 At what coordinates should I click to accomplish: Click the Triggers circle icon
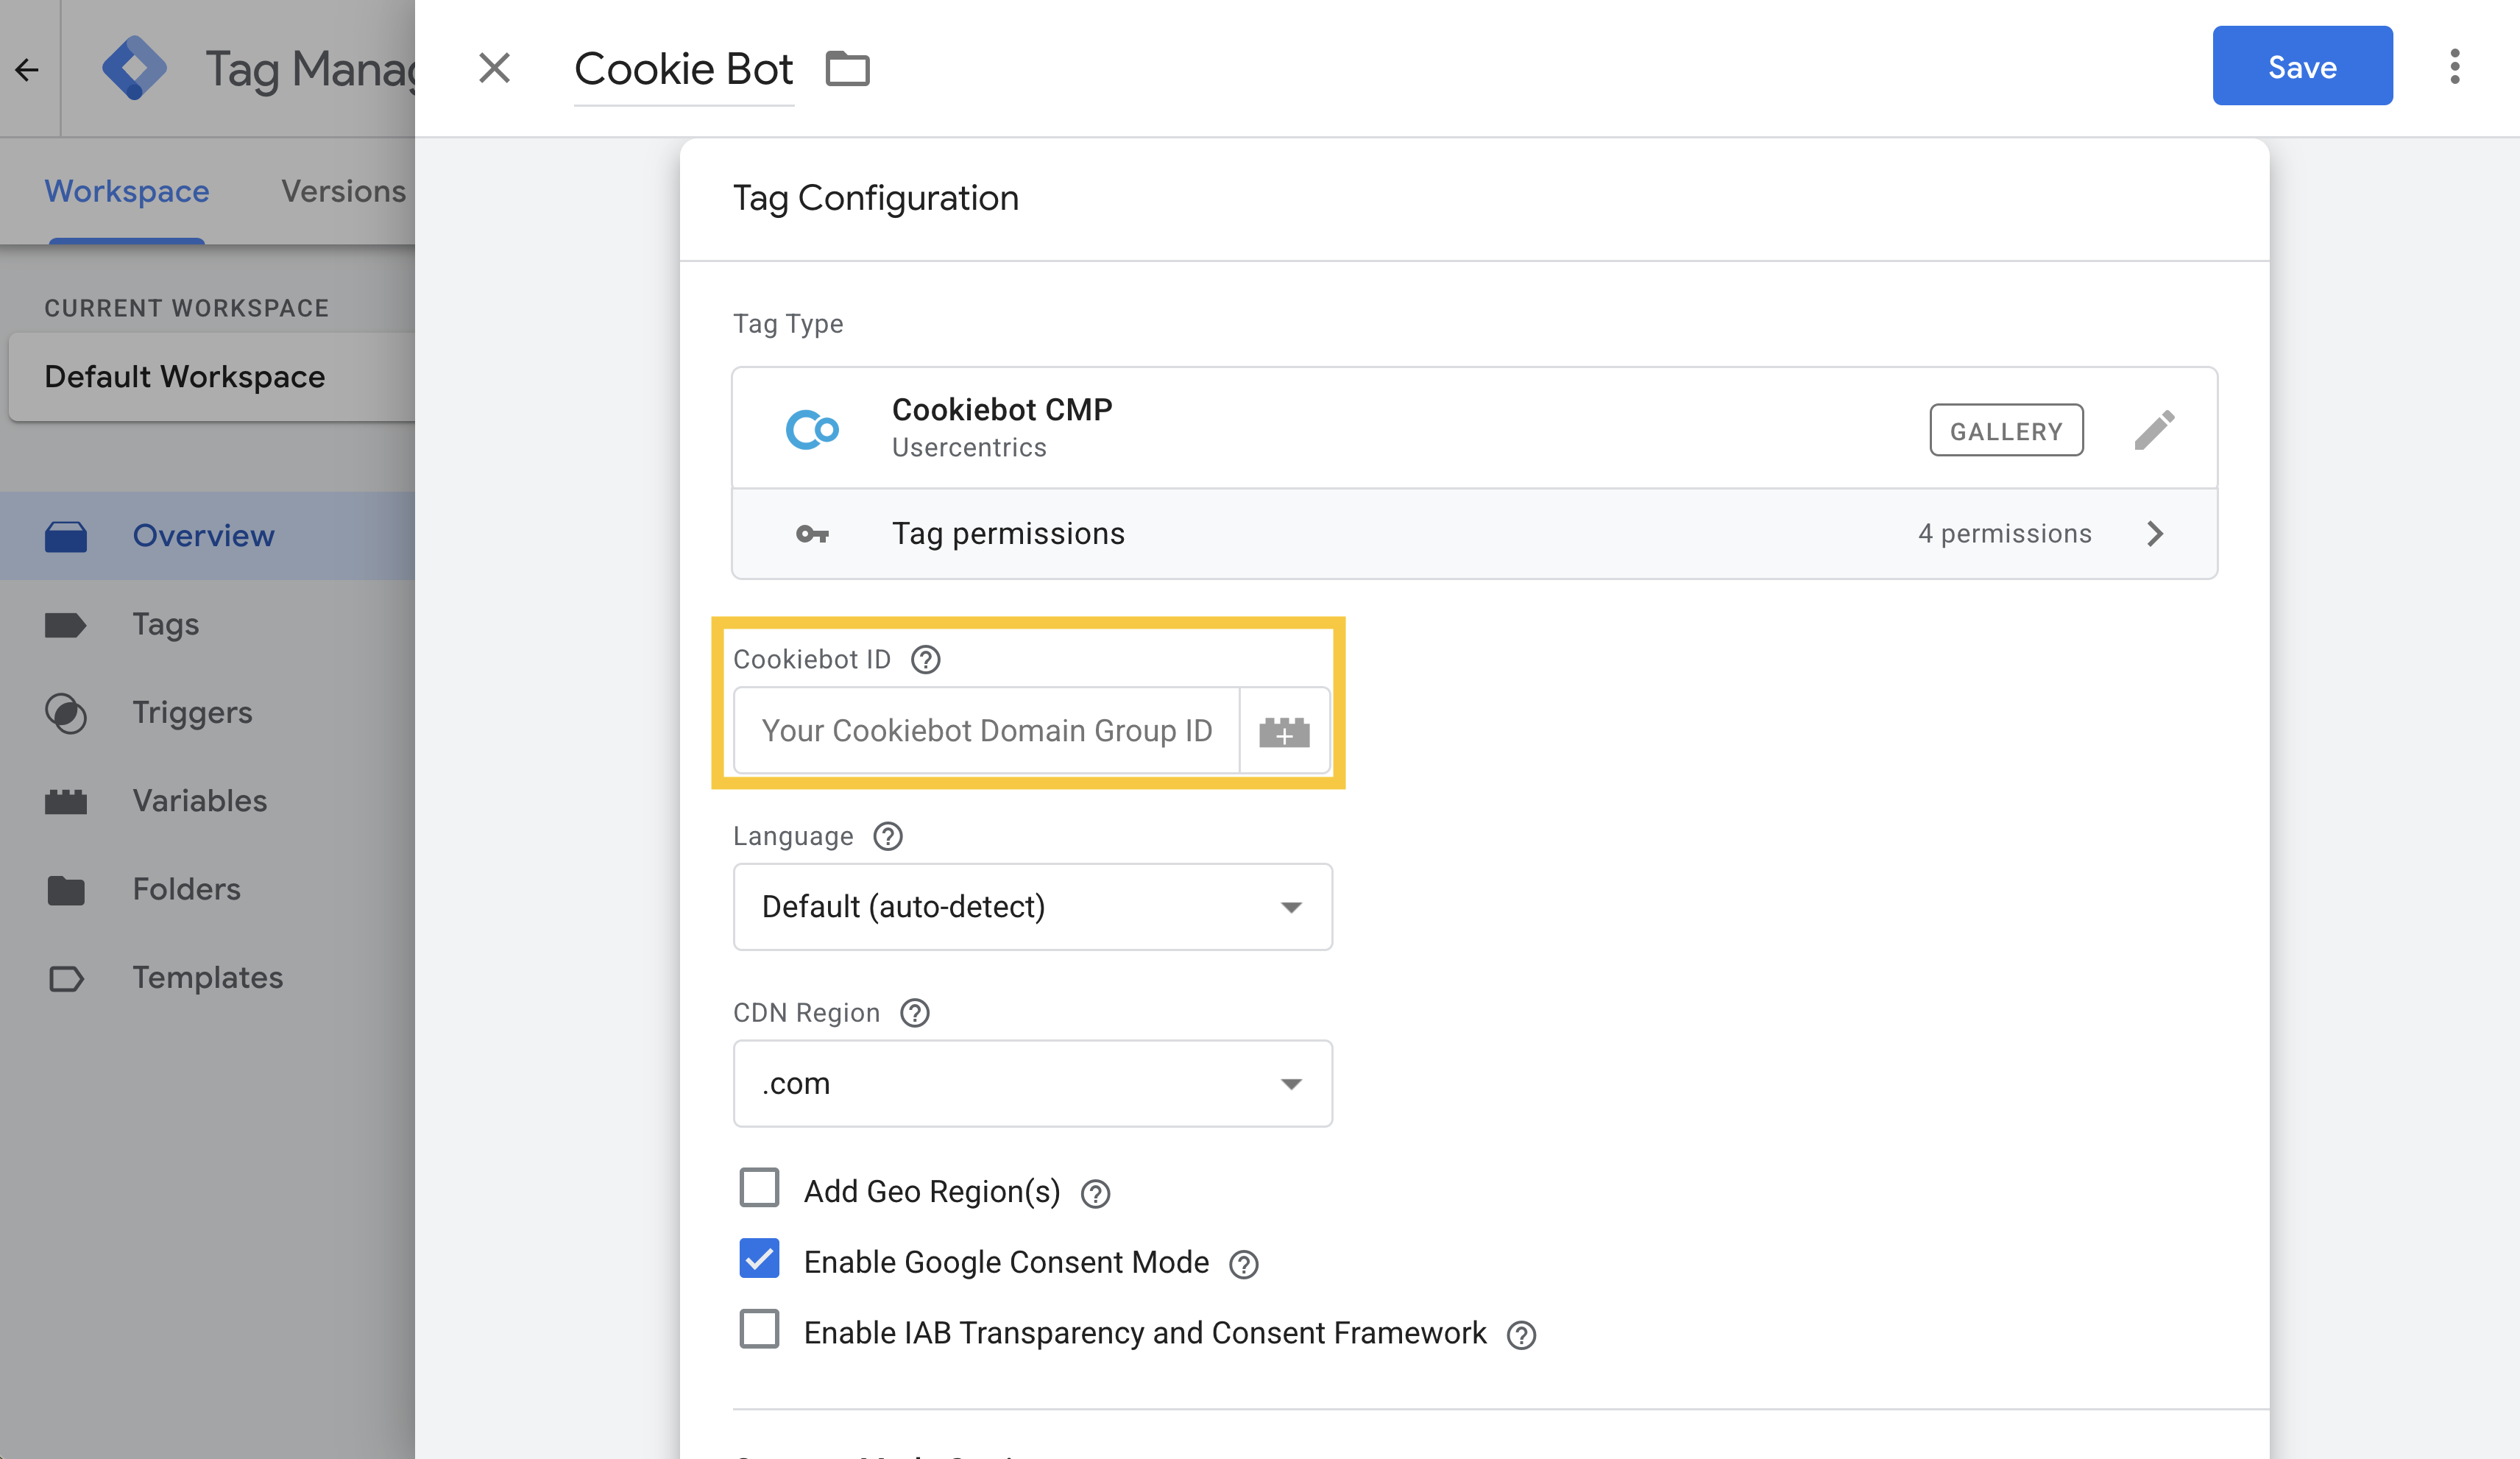pos(66,713)
